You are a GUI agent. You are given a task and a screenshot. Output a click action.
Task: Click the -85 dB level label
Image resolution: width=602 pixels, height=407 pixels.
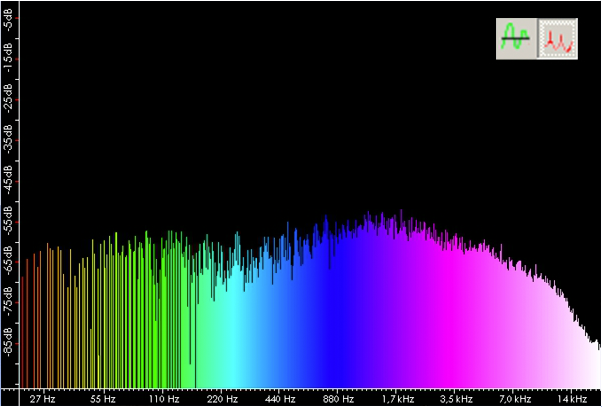[x=8, y=350]
